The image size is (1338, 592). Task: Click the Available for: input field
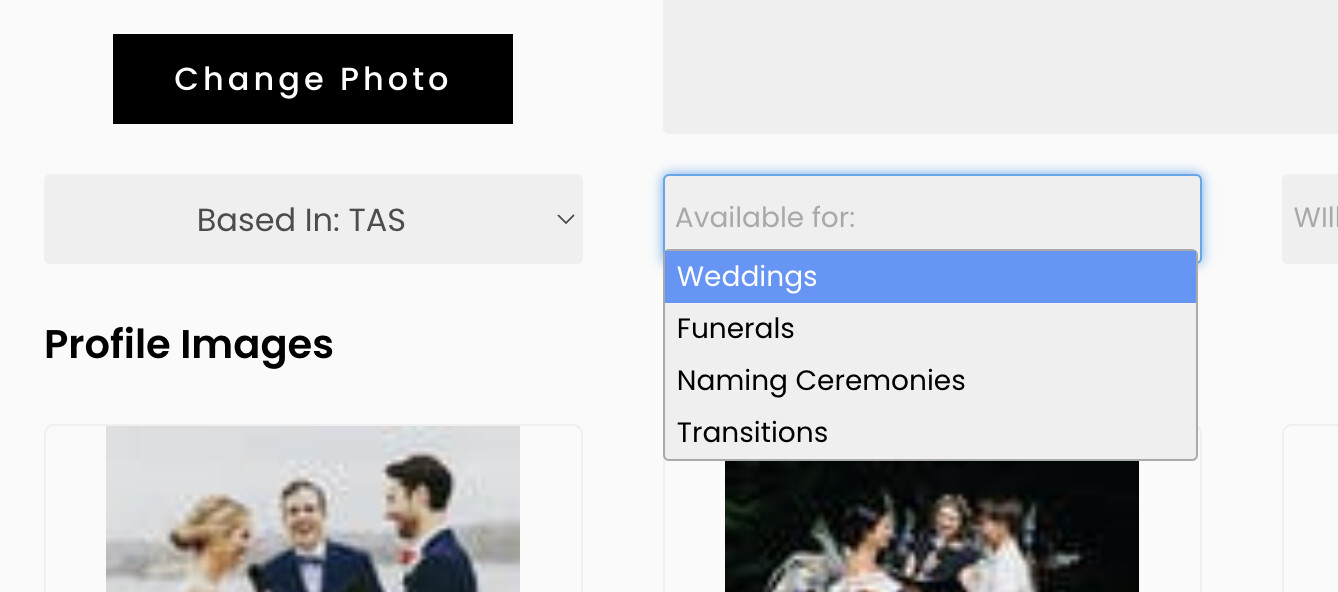click(x=932, y=217)
